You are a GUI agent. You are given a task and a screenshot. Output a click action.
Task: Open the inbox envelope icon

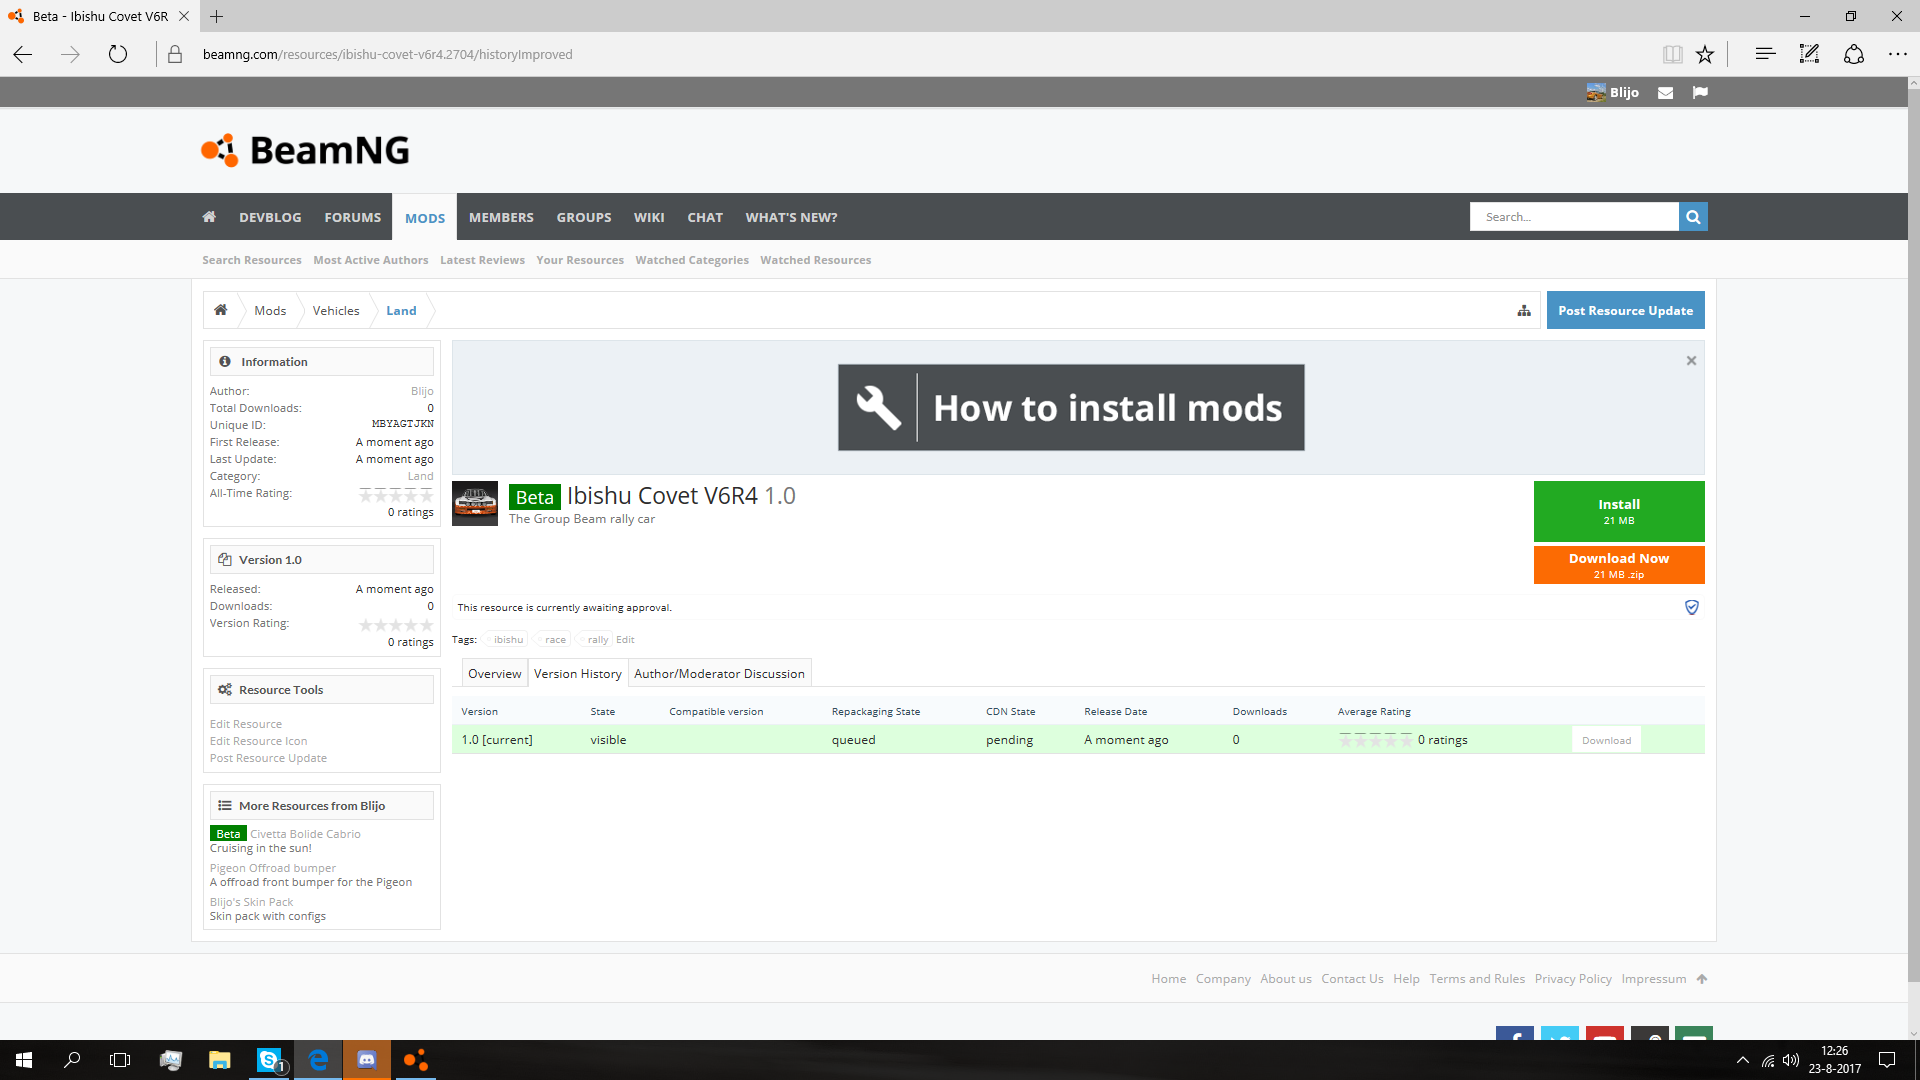click(x=1665, y=93)
